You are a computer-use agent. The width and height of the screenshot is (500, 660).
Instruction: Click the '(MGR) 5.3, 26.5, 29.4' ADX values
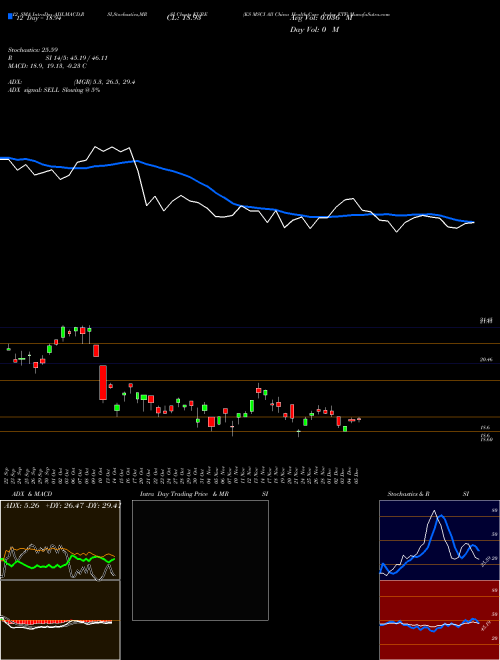point(104,82)
